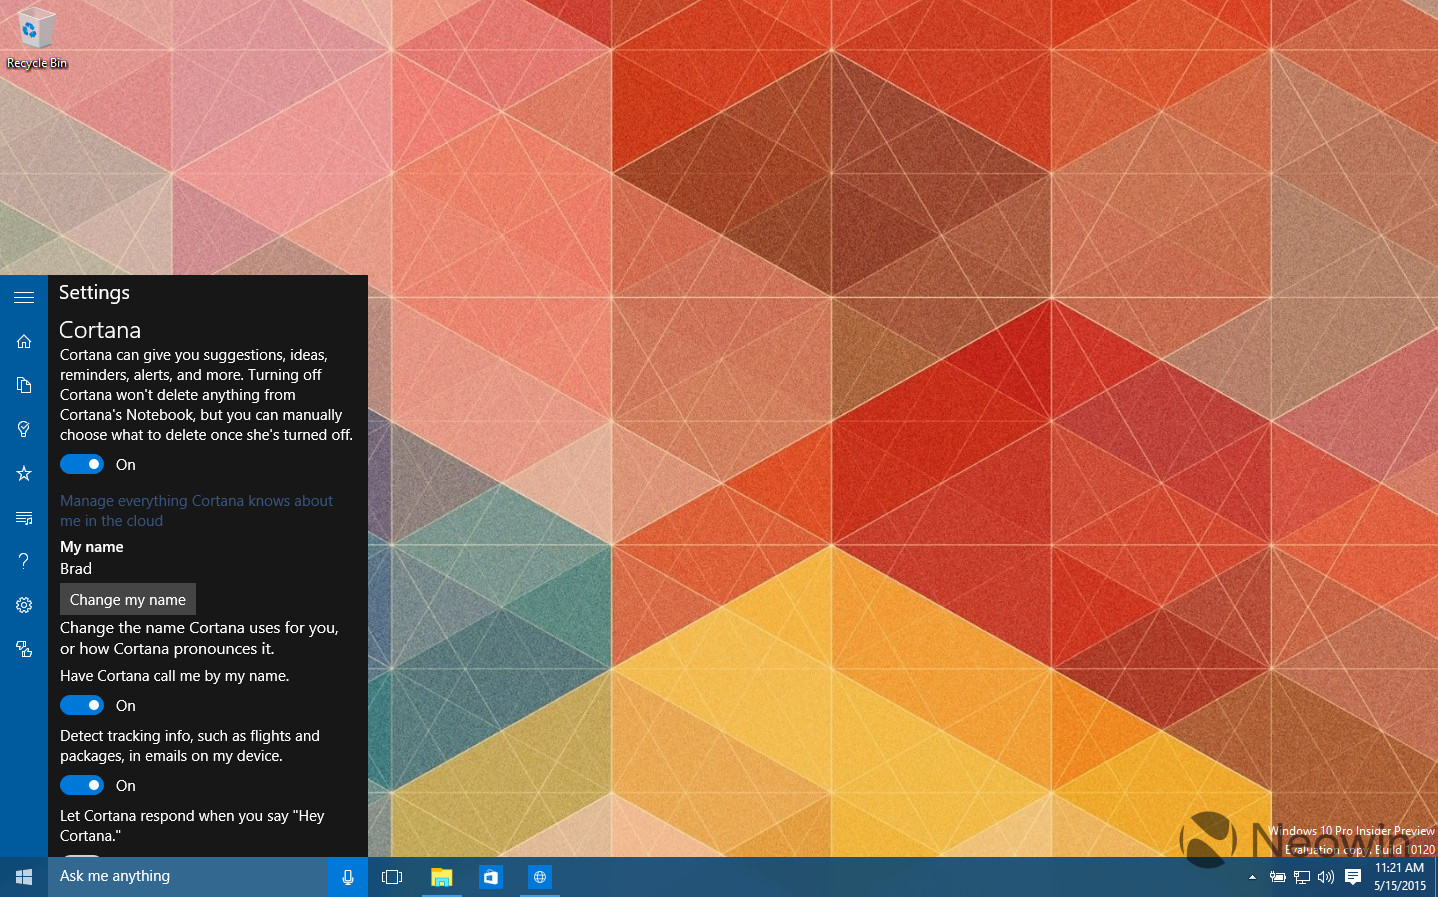Open the lightbulb Reminders icon in Cortana sidebar

[24, 429]
